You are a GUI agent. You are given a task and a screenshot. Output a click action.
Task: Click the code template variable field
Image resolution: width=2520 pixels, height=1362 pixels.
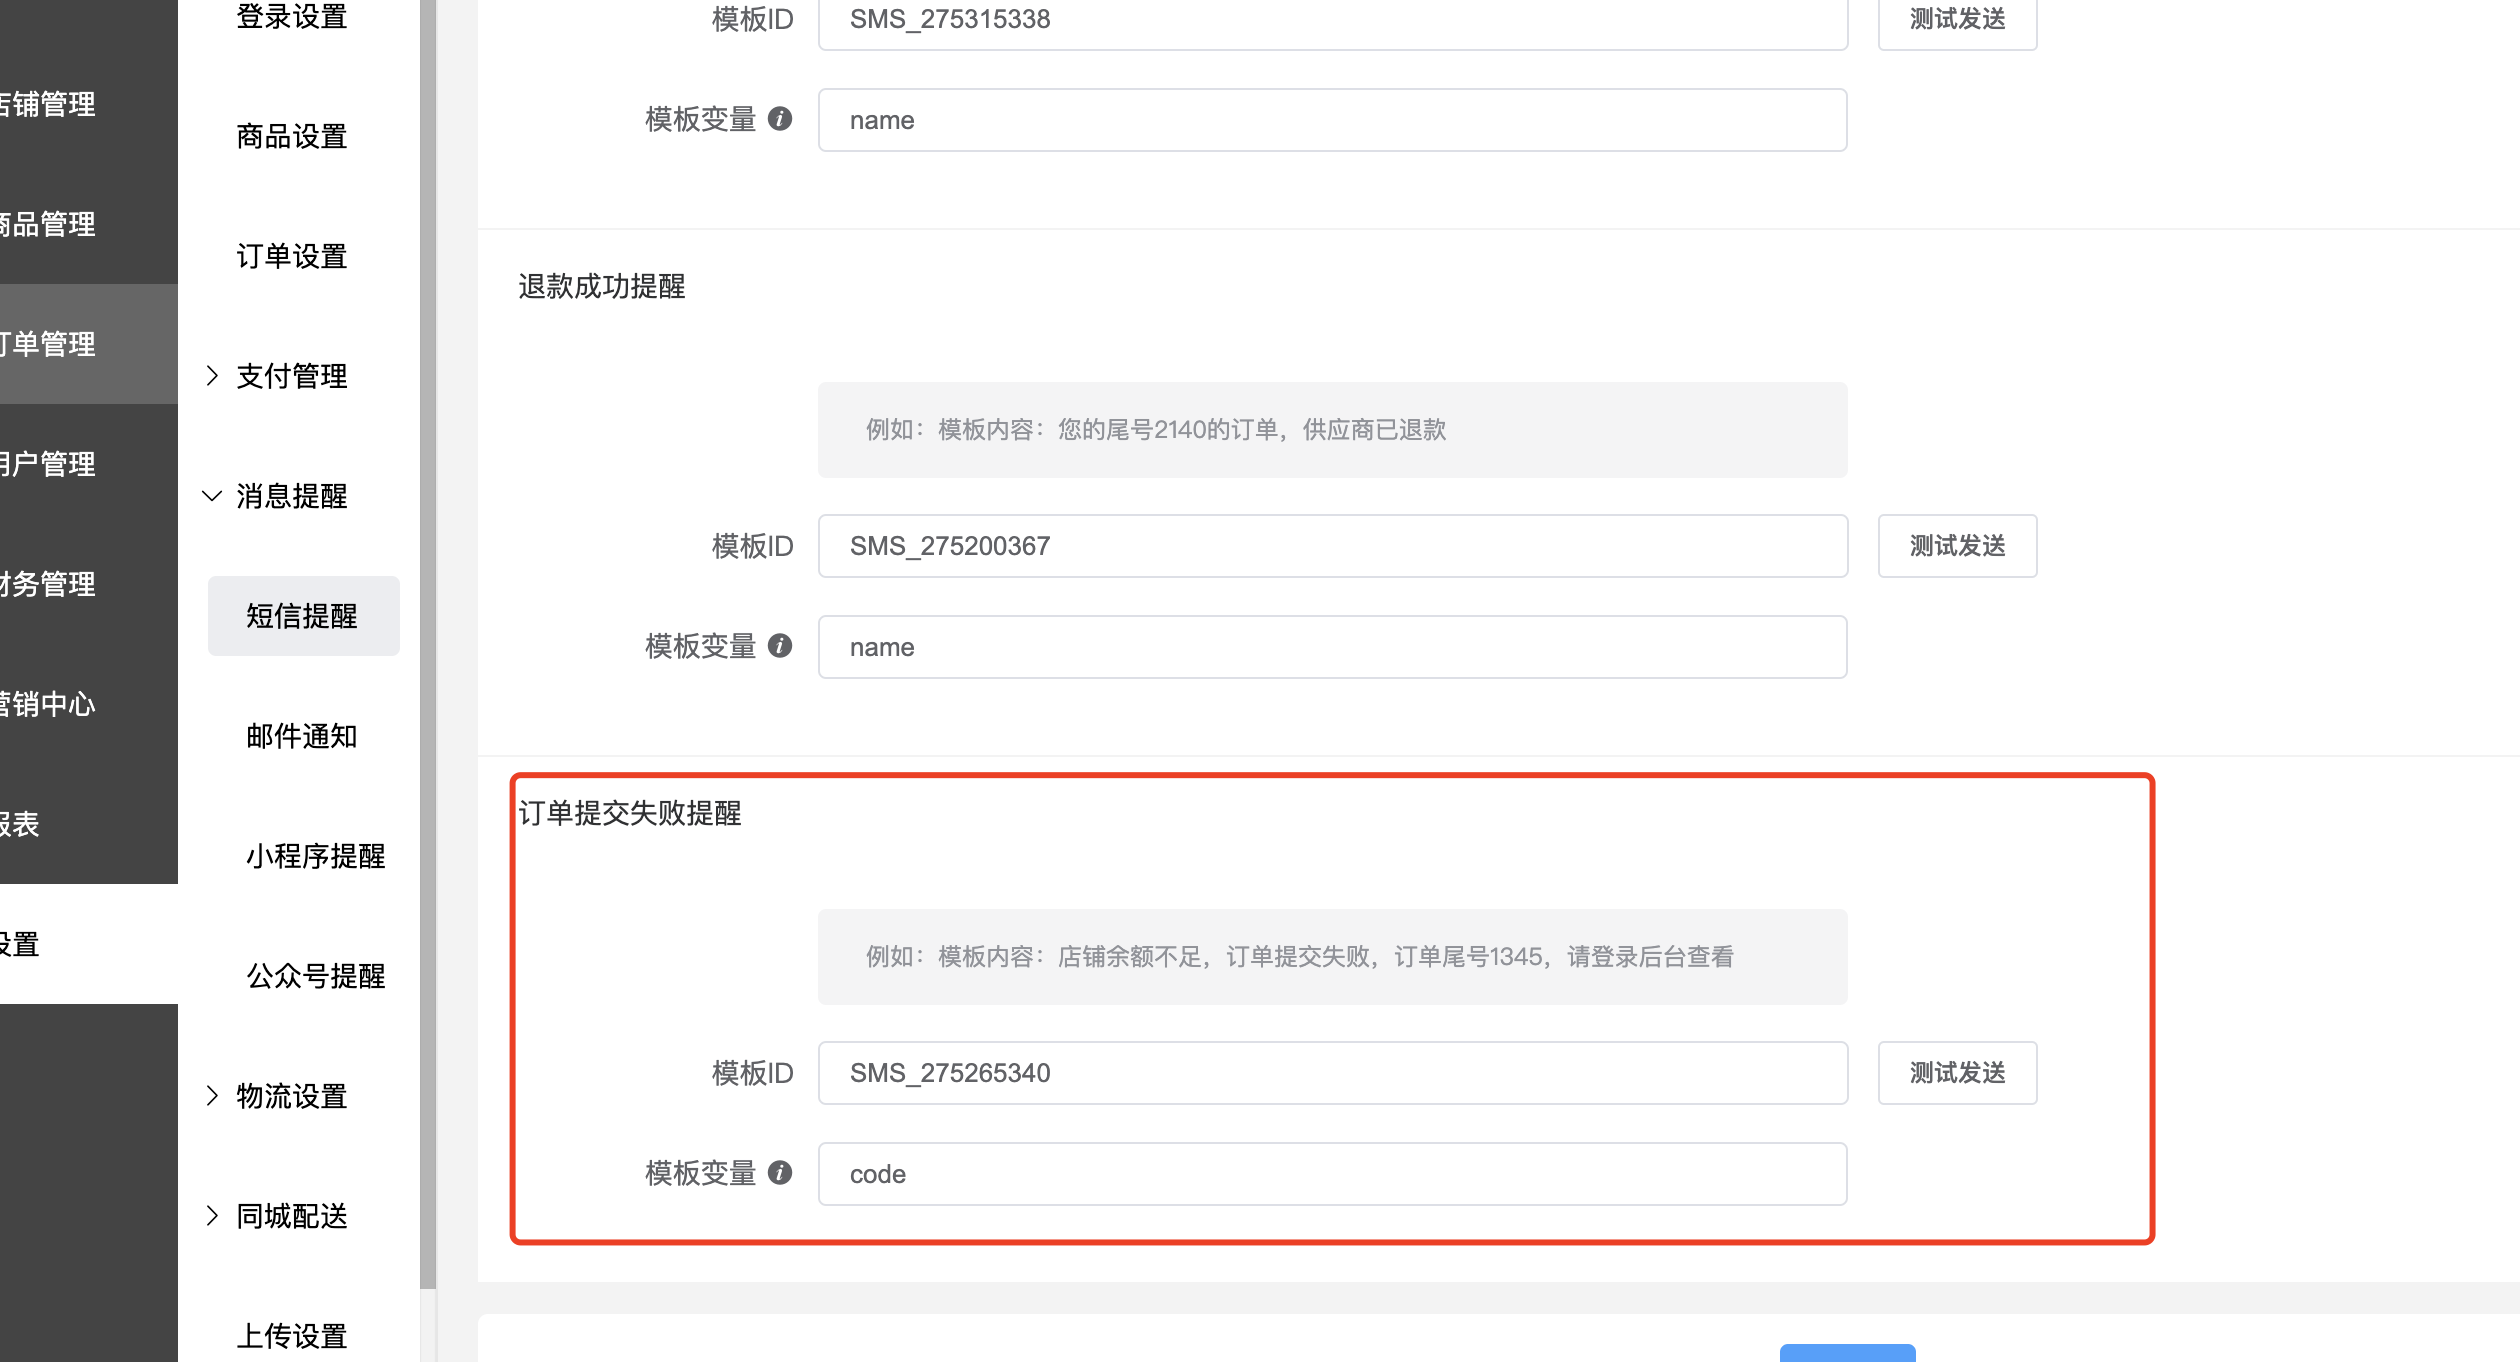click(1332, 1174)
